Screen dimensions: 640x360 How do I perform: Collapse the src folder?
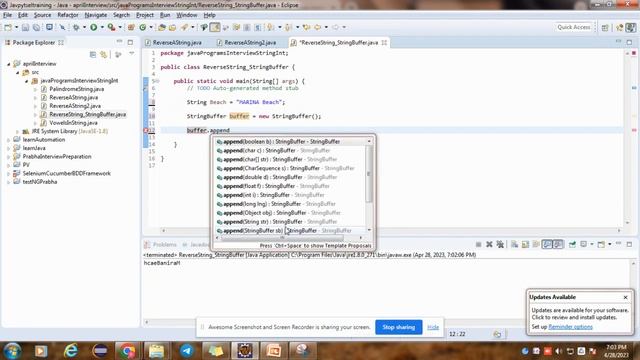pyautogui.click(x=18, y=72)
